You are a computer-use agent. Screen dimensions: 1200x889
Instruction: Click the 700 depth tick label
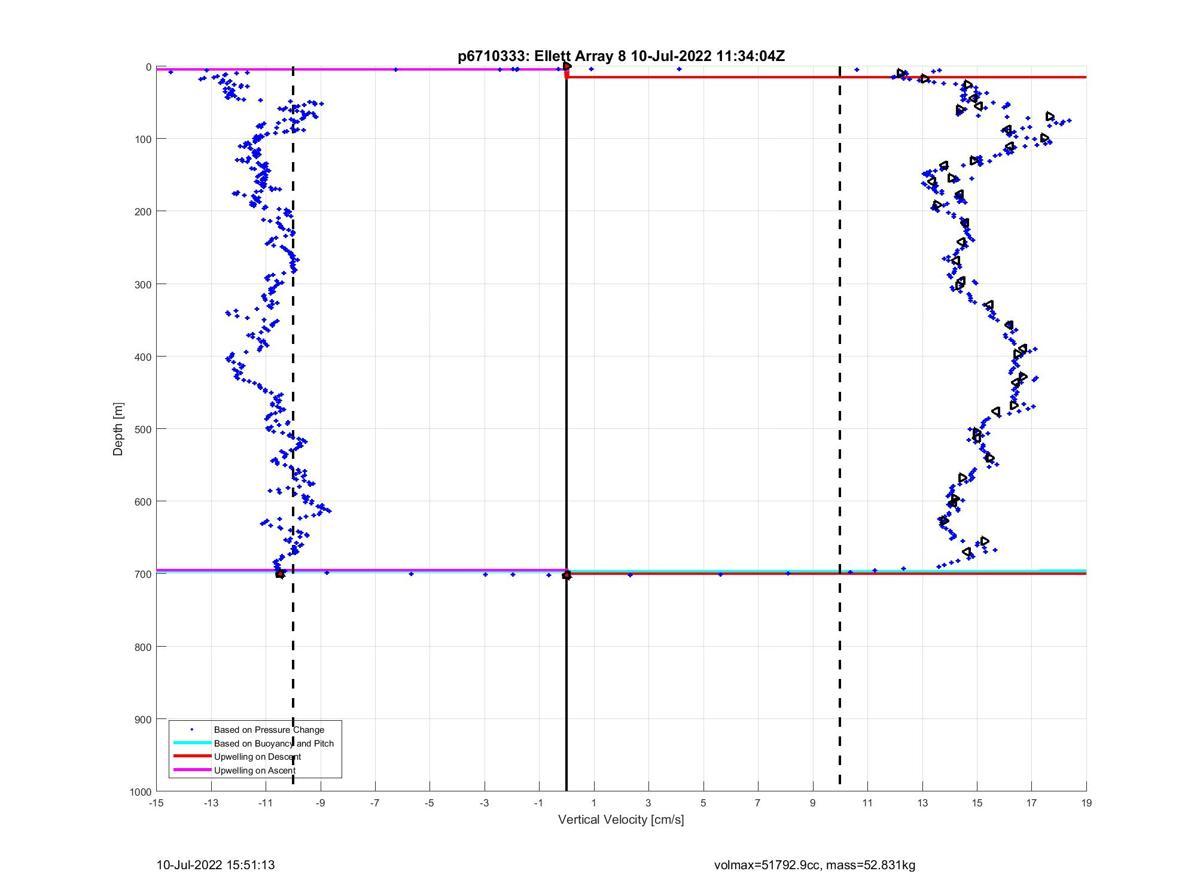(x=141, y=574)
